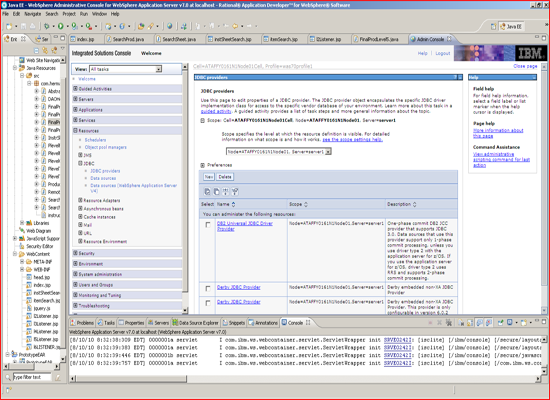Click the Clear Filter Value table icon

click(235, 192)
